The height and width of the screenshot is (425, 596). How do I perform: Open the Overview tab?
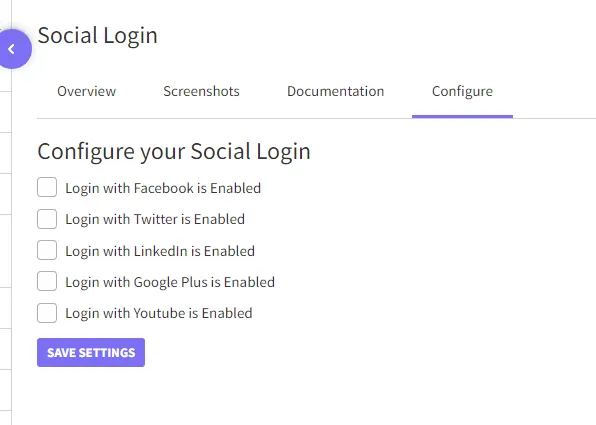click(86, 91)
